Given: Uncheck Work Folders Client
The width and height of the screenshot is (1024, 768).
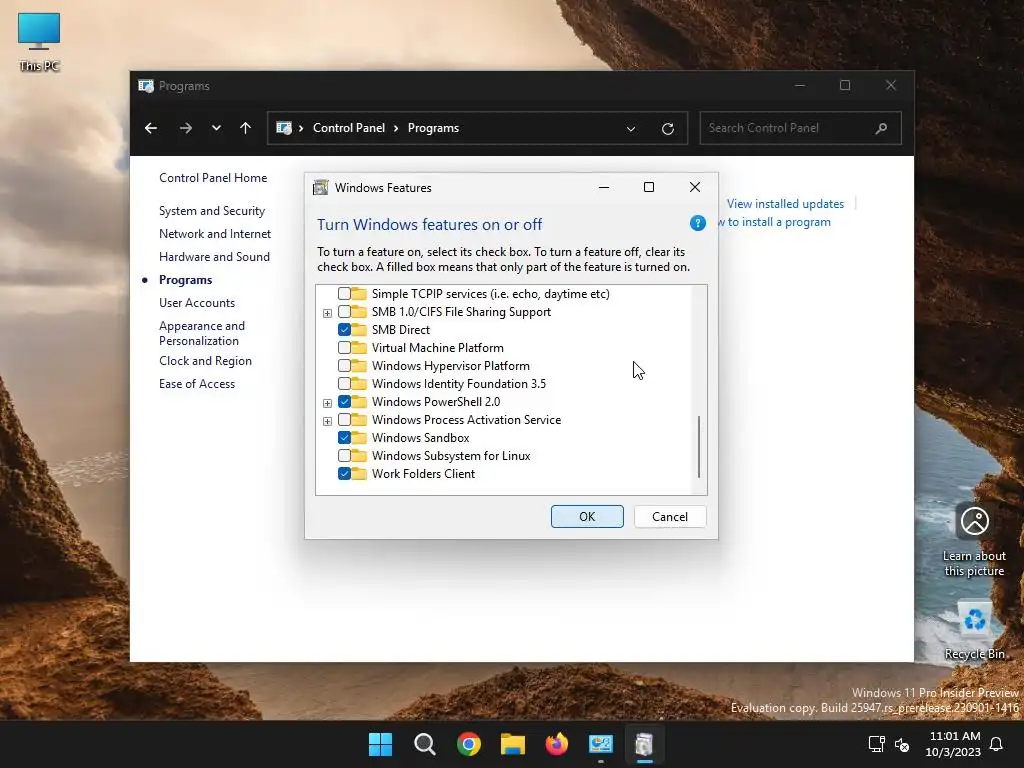Looking at the screenshot, I should pos(344,473).
